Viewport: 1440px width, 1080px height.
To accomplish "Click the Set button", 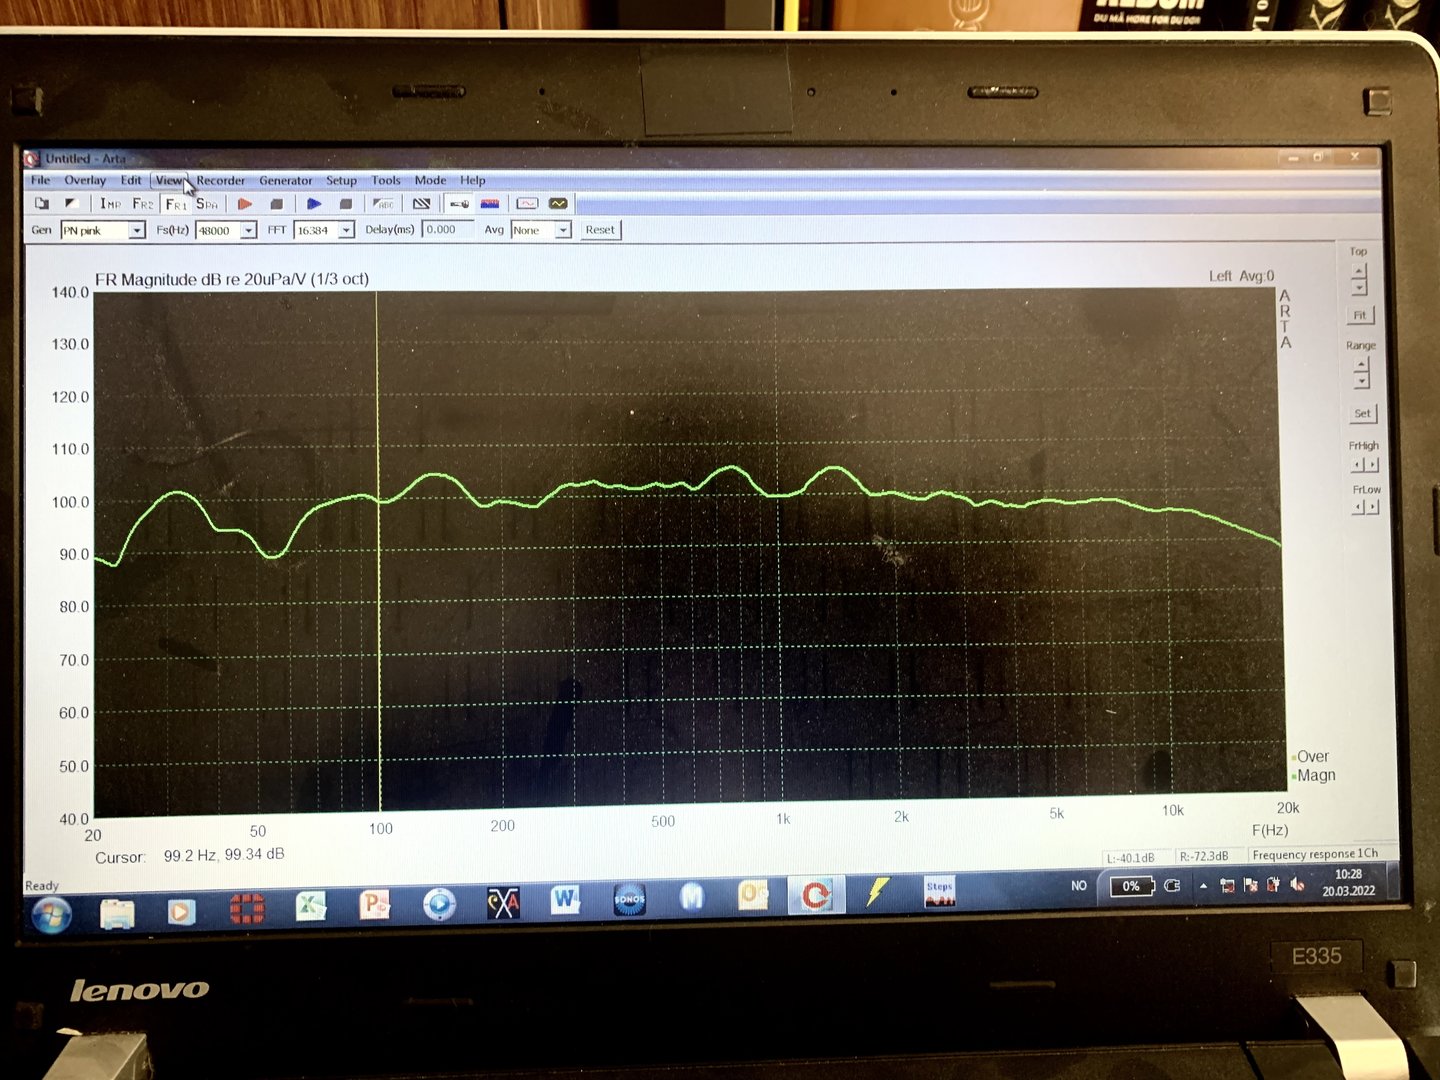I will [x=1363, y=413].
